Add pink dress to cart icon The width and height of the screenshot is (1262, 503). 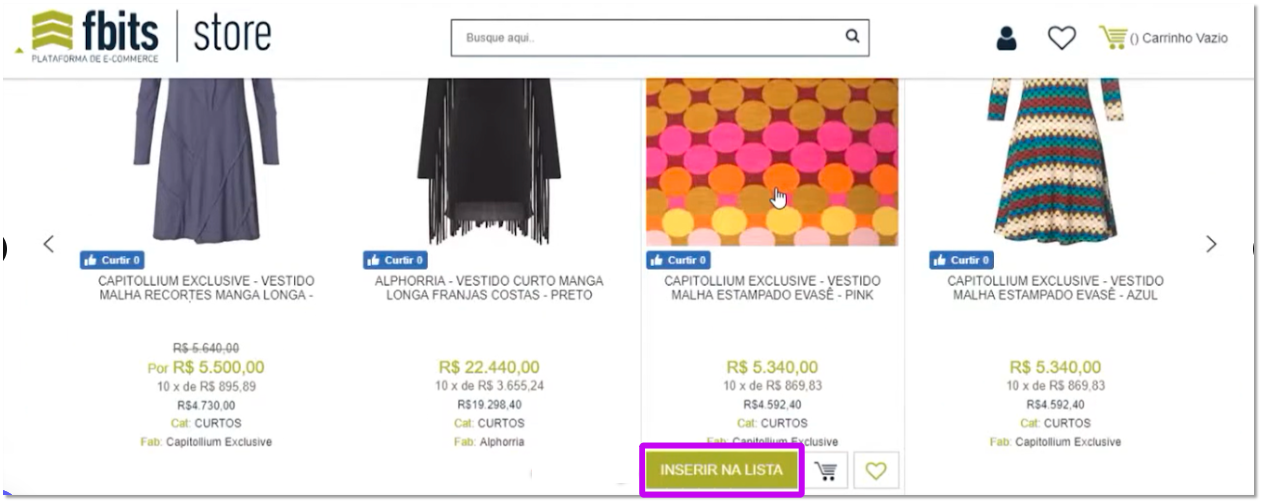pos(826,470)
